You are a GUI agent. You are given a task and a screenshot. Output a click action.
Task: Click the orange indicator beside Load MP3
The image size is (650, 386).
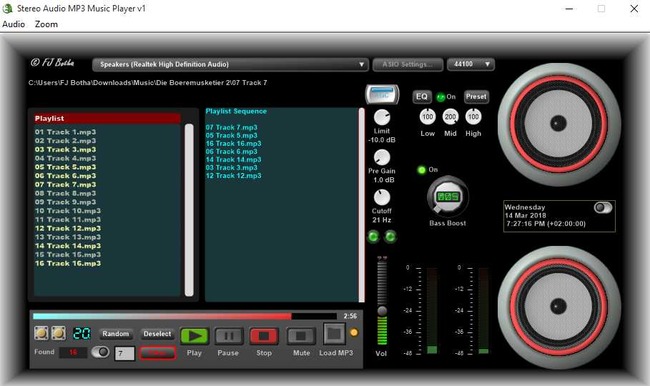point(354,332)
